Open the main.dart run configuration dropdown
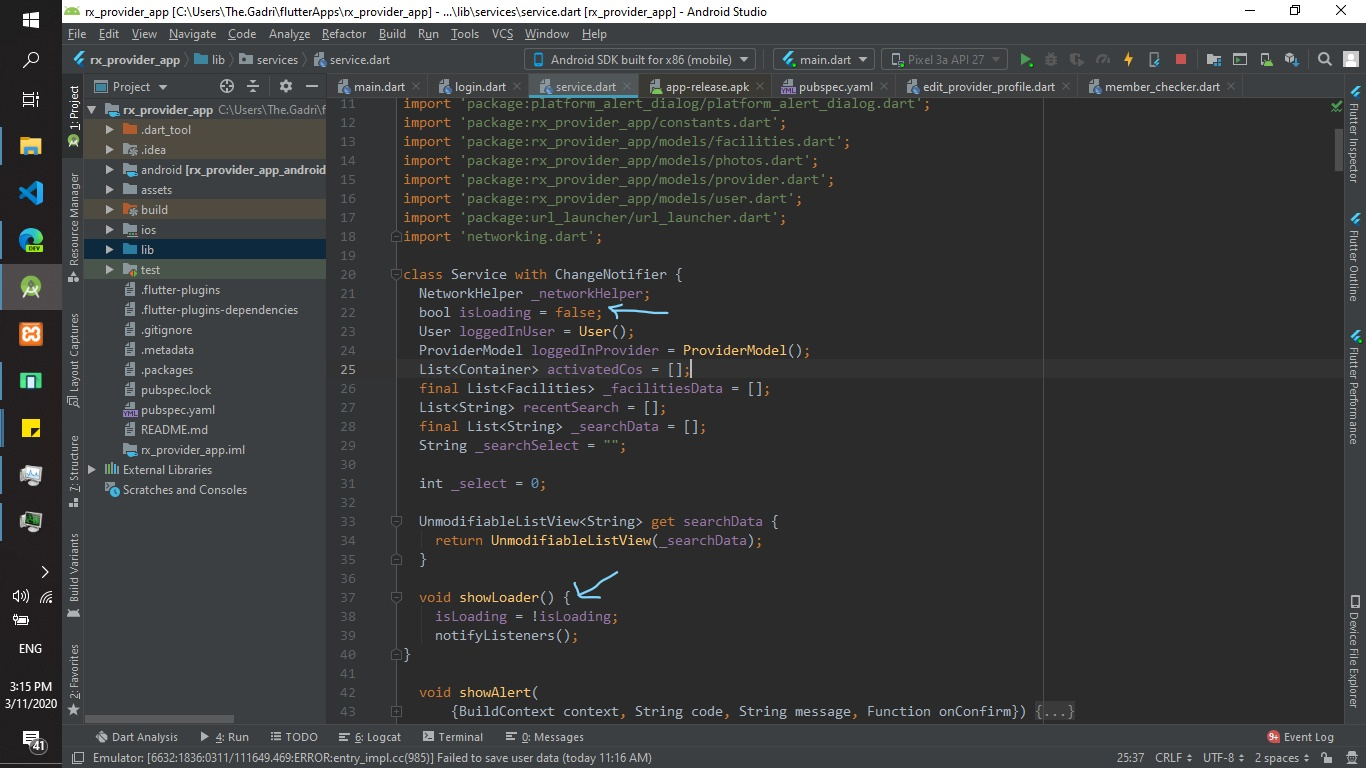 click(824, 60)
